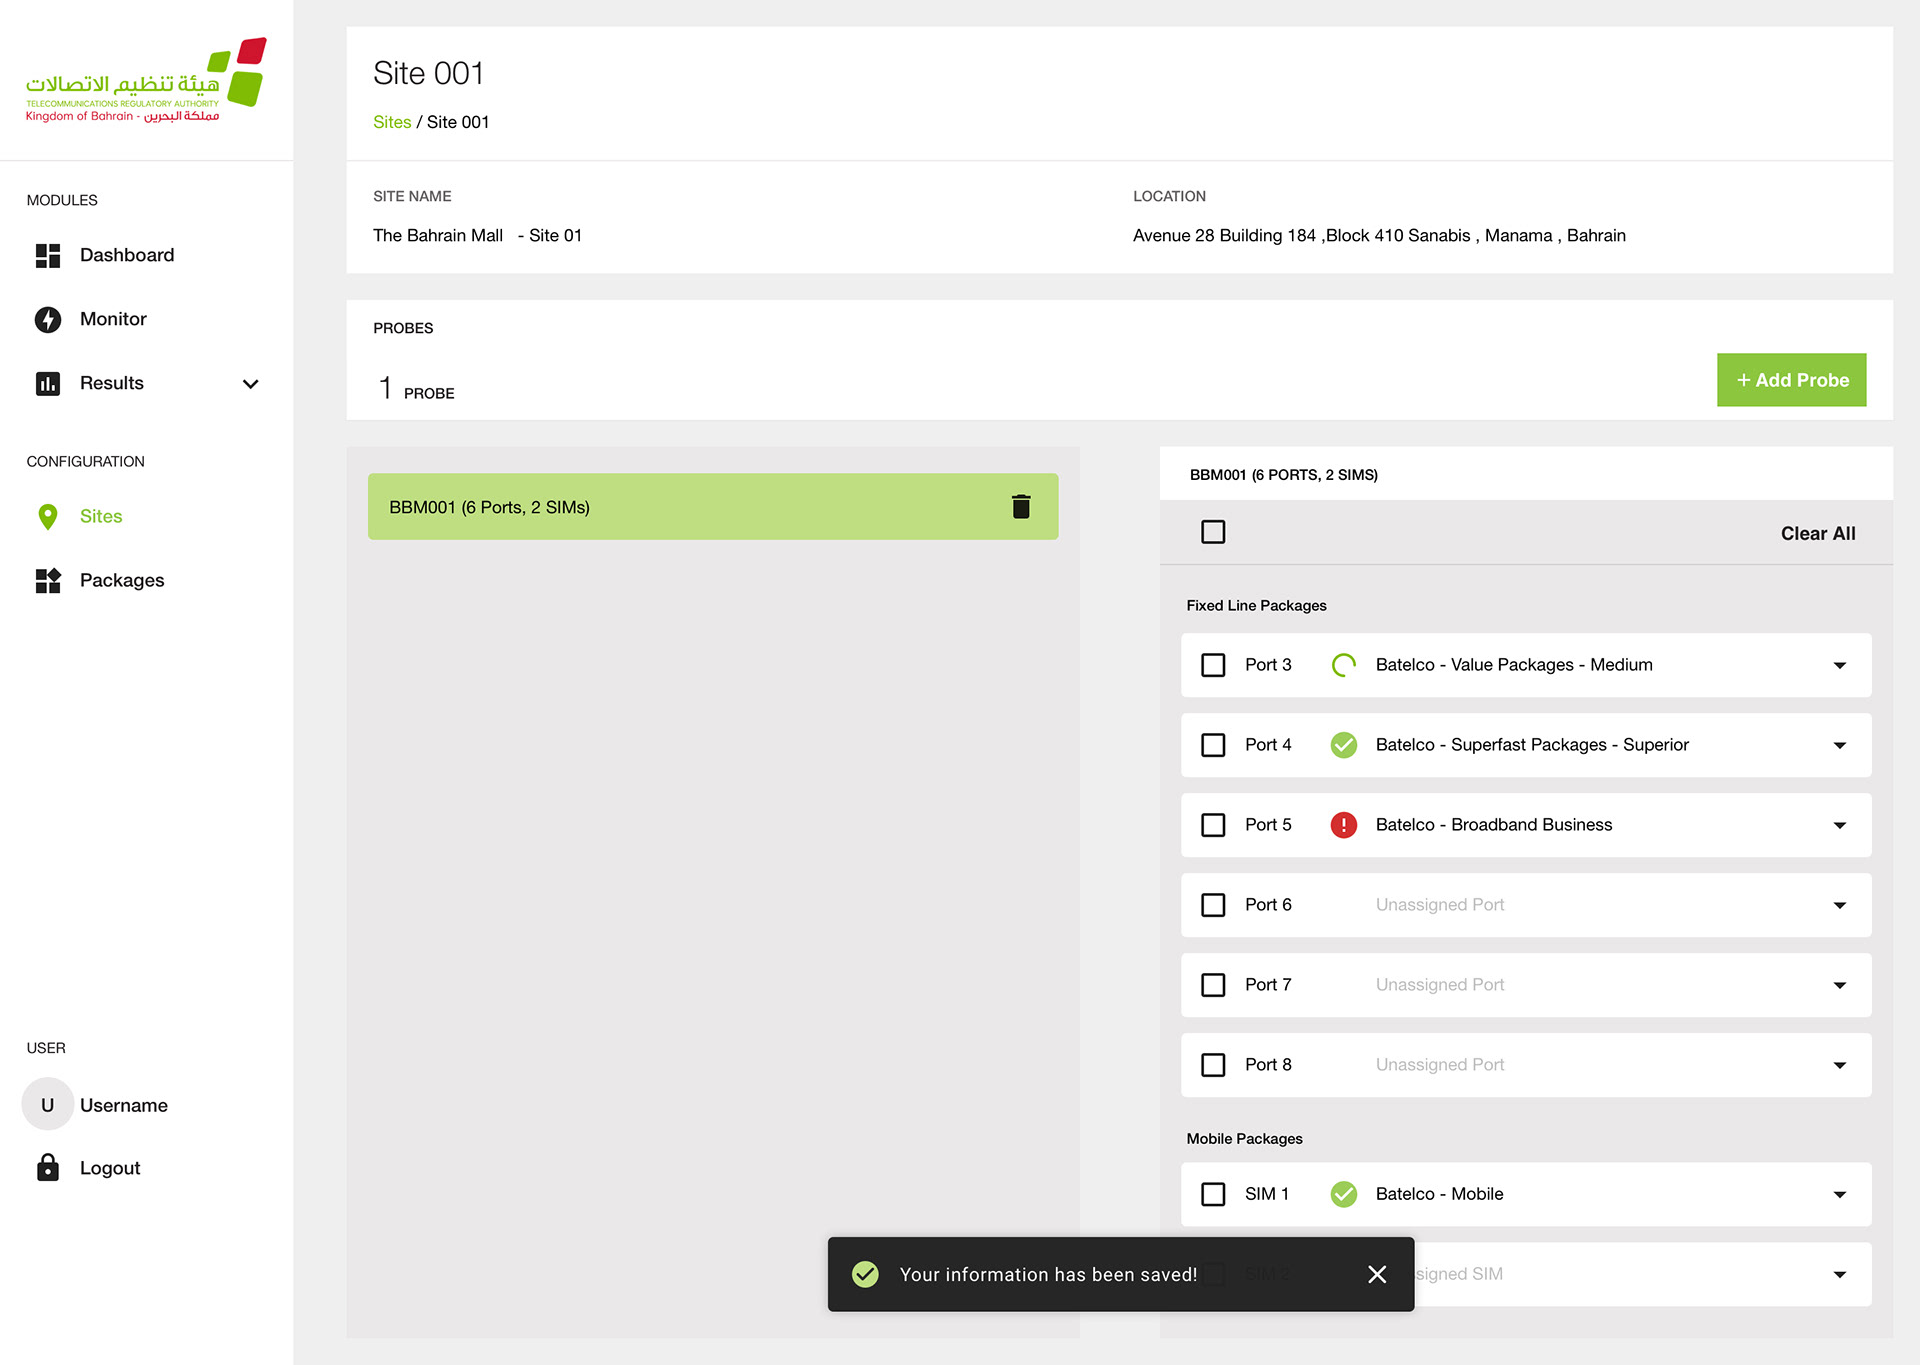
Task: Click the Dashboard grid icon
Action: pos(48,255)
